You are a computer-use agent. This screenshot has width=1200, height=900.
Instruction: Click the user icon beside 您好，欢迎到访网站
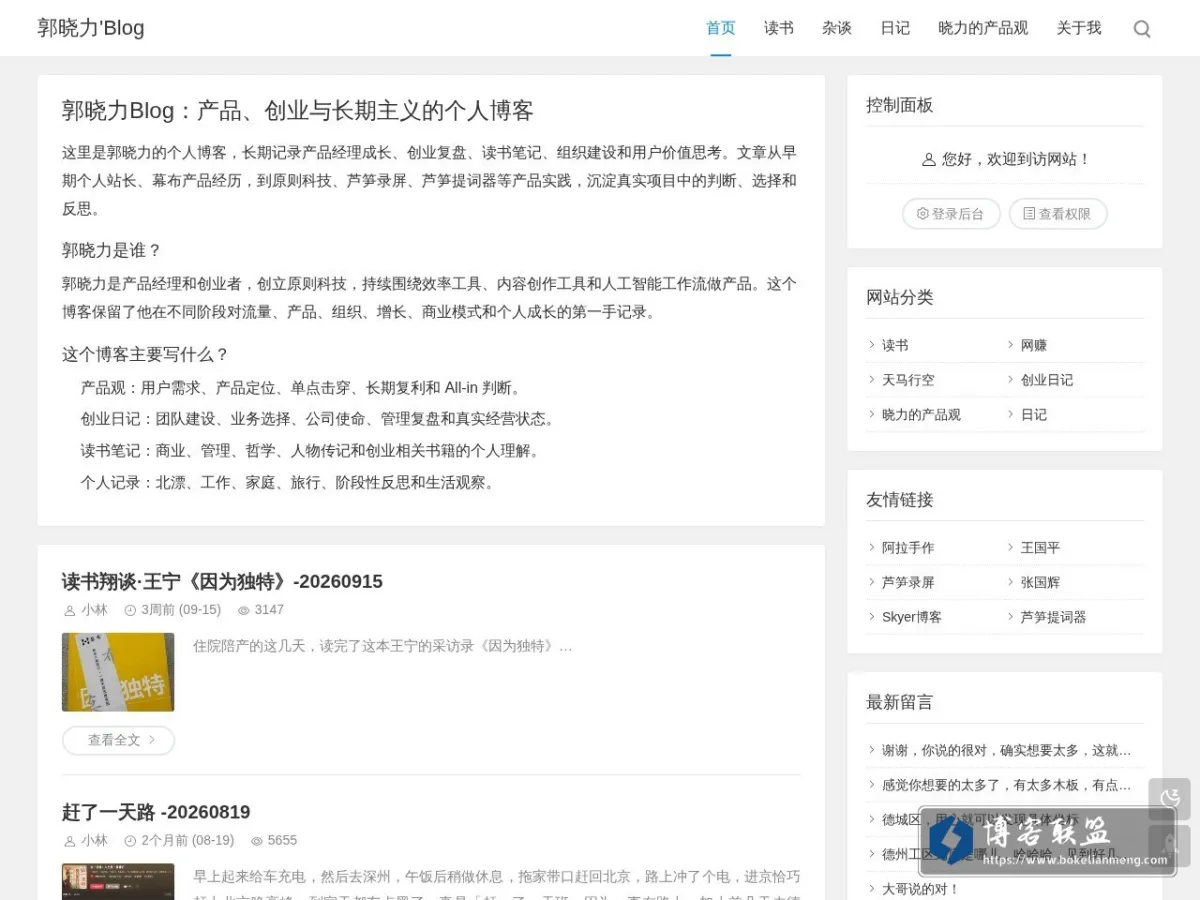pos(928,159)
